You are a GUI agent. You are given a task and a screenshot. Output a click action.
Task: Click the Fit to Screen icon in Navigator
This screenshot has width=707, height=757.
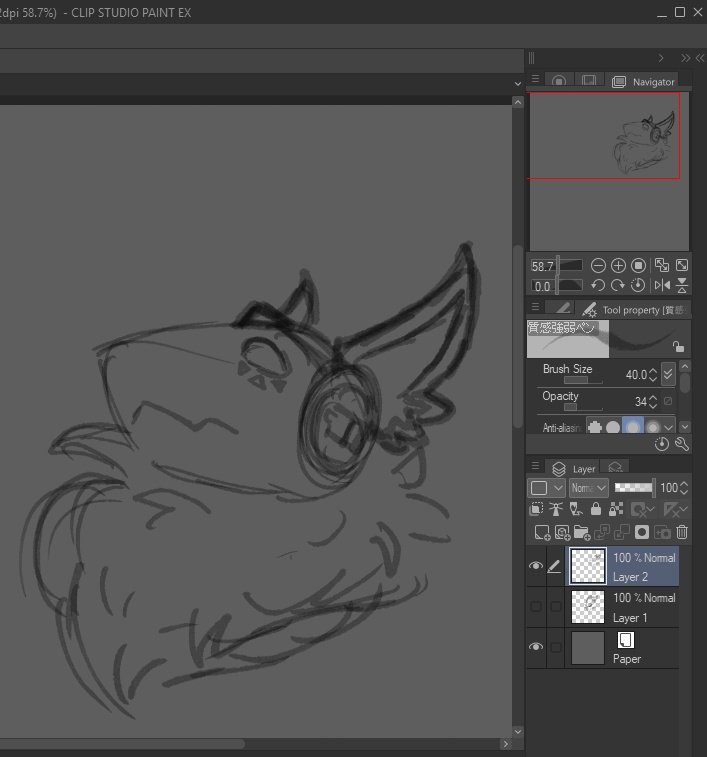(682, 265)
